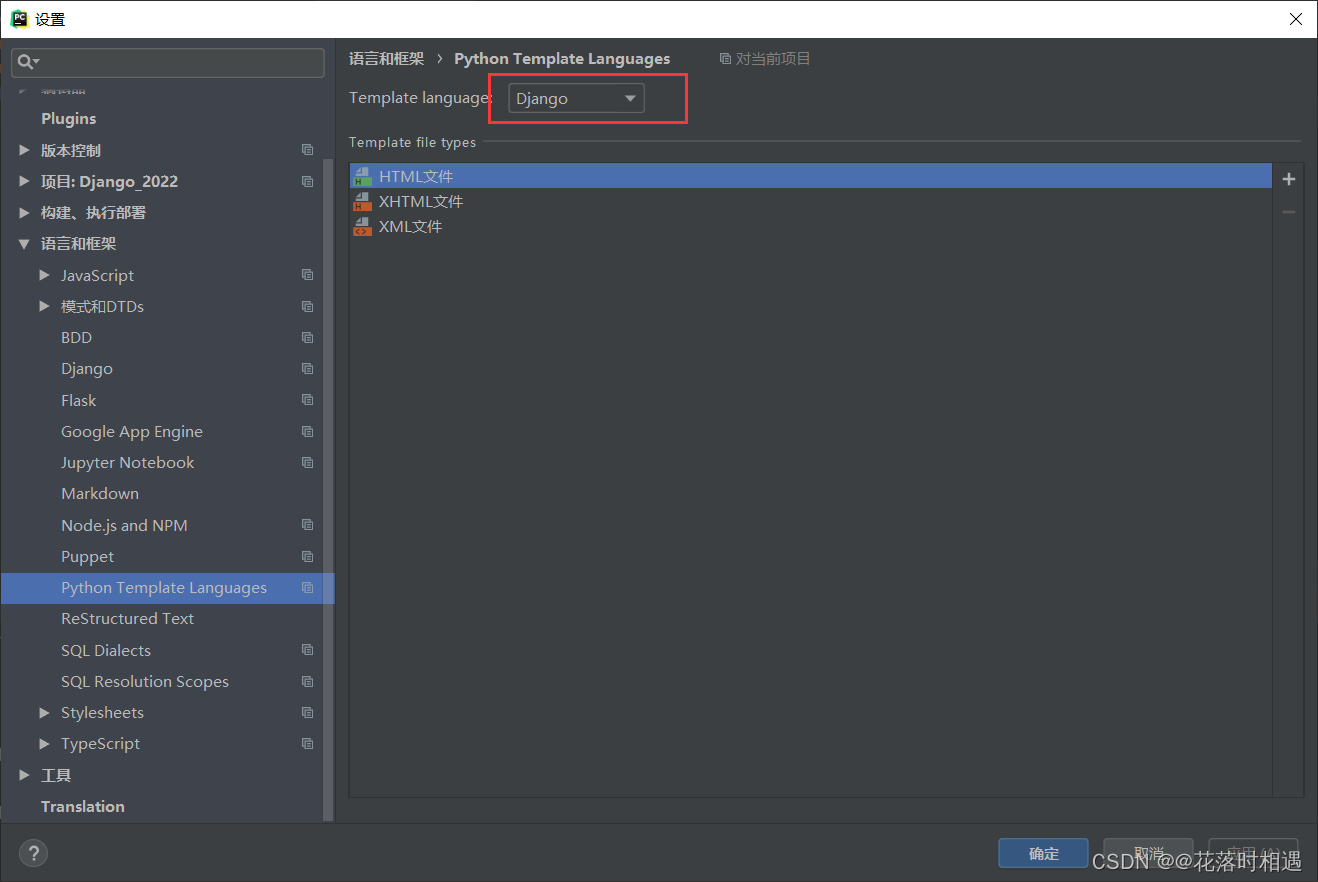Click project-level icon beside Django
1318x882 pixels.
pyautogui.click(x=307, y=368)
